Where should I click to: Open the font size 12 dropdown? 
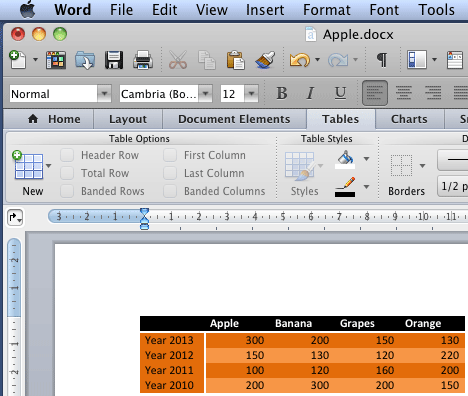pyautogui.click(x=251, y=94)
